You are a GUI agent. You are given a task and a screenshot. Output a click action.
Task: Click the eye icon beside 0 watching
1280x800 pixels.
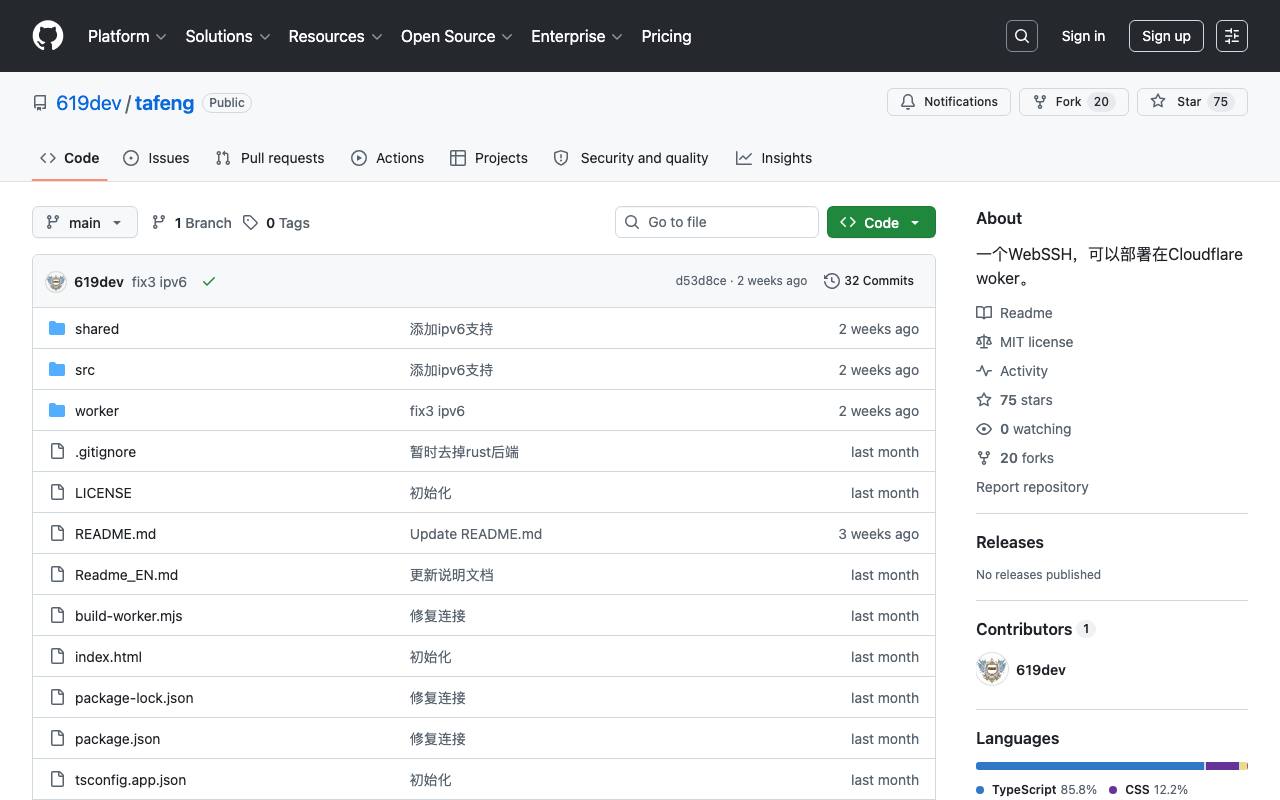click(x=984, y=429)
